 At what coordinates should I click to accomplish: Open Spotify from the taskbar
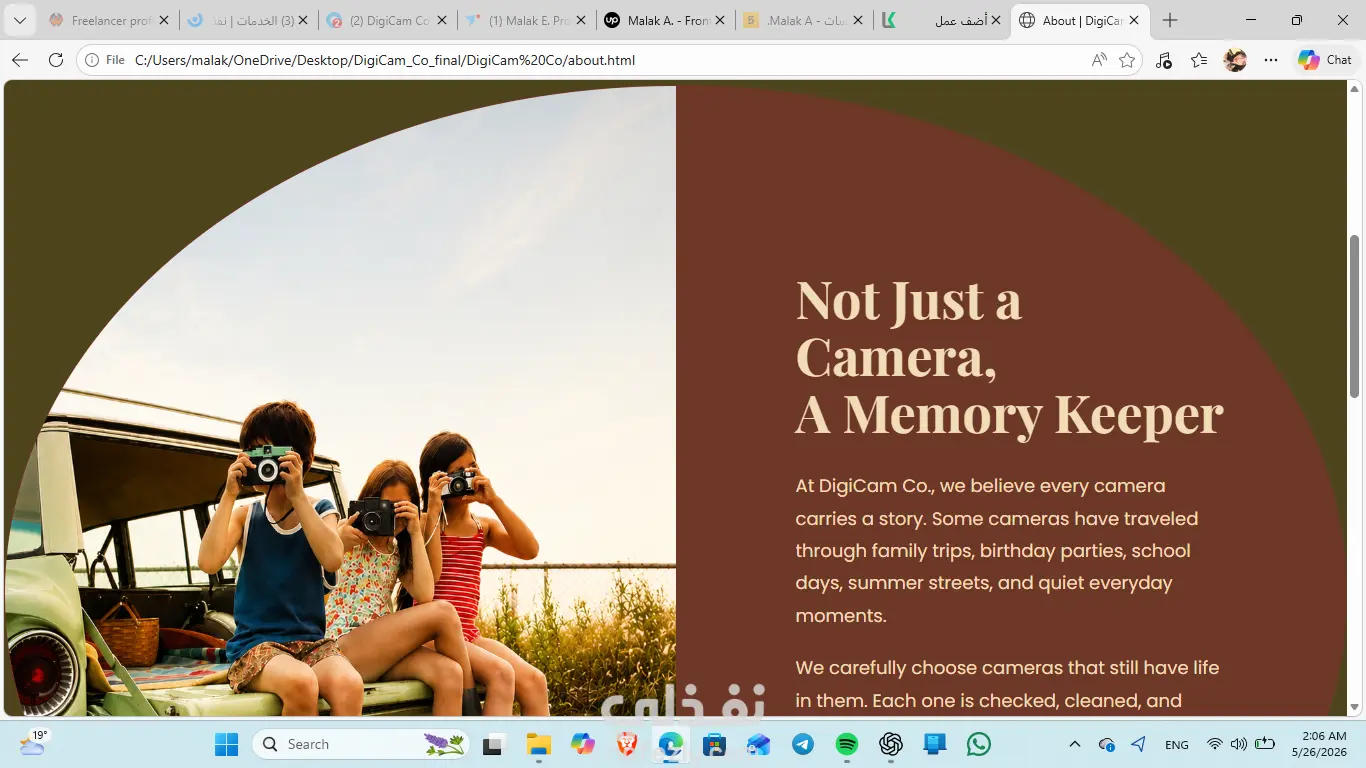(847, 744)
